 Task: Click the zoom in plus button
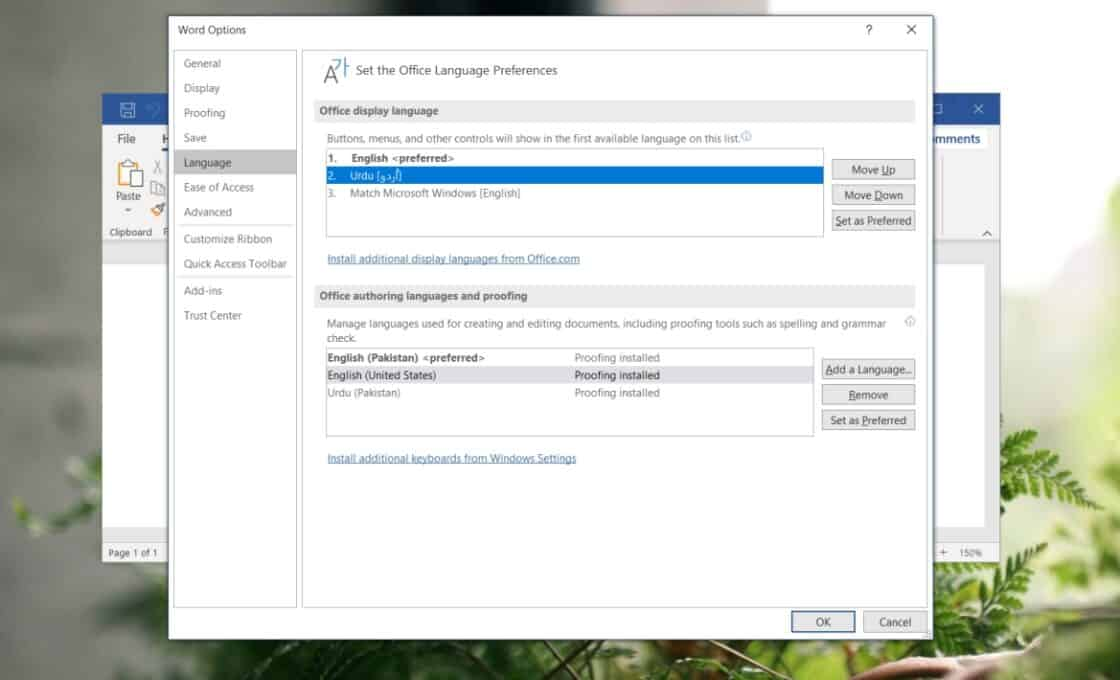click(x=943, y=552)
